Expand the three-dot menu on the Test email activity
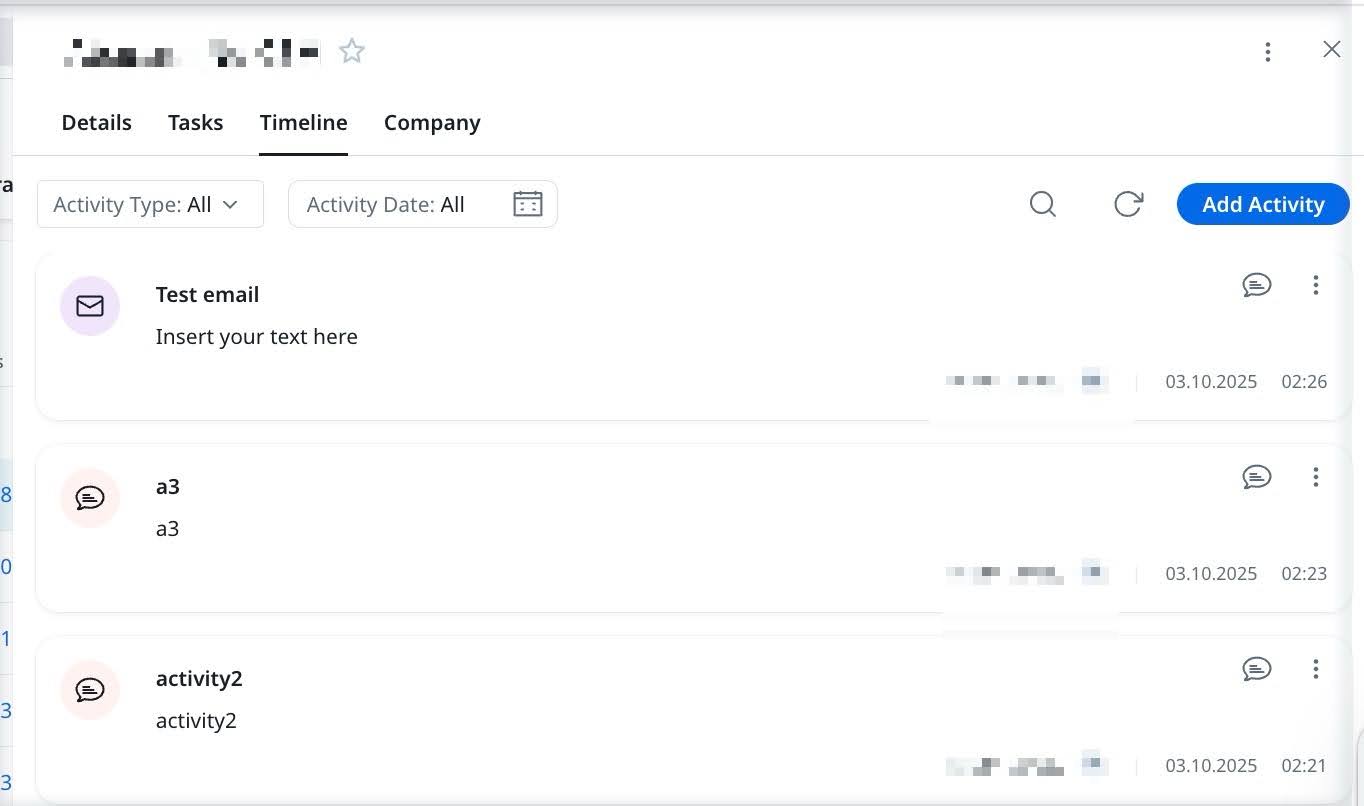 point(1316,284)
